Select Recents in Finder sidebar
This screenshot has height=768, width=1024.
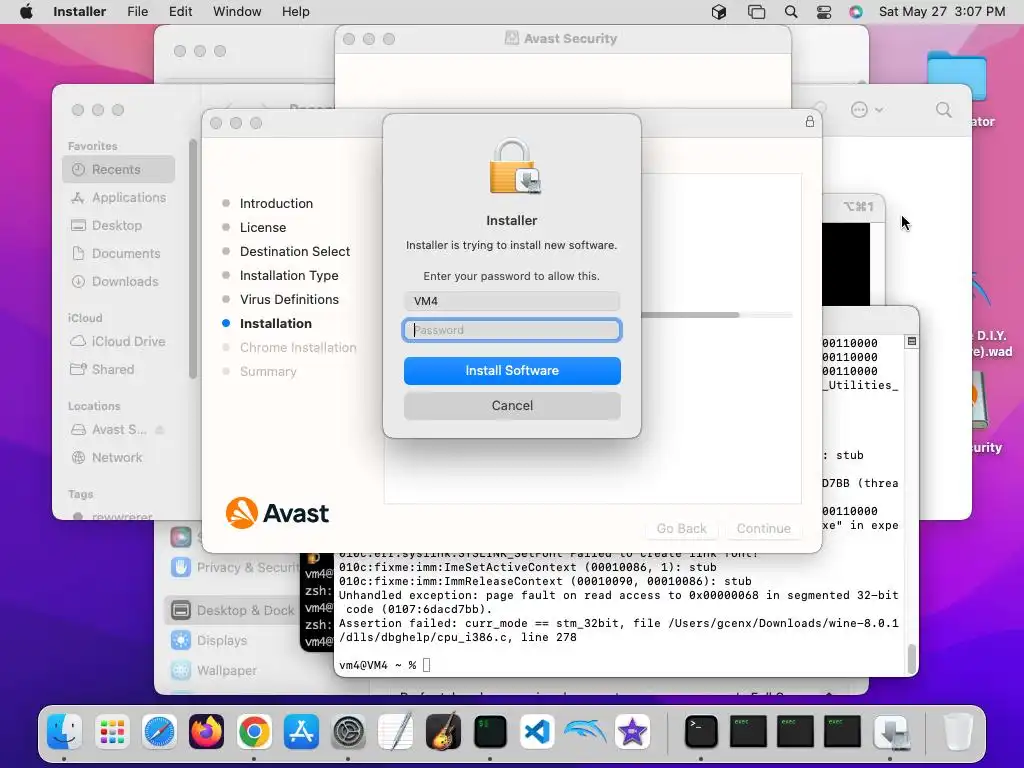118,169
